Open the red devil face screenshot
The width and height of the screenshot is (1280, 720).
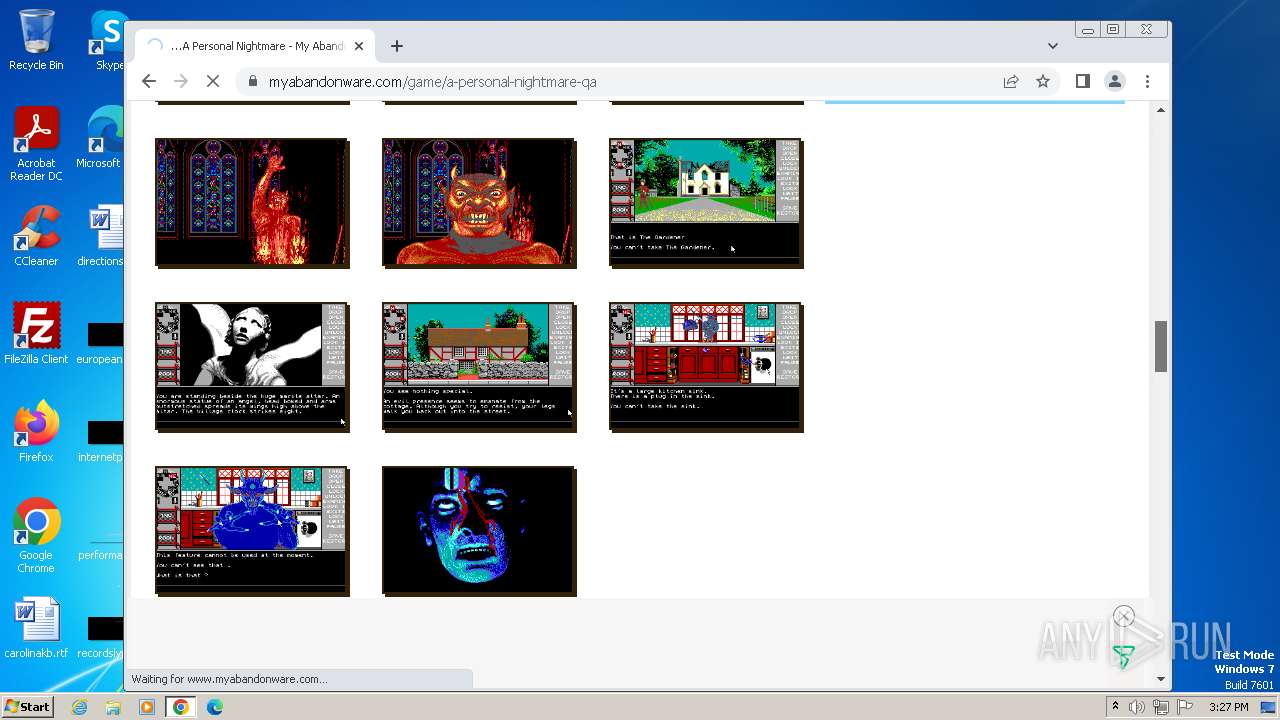click(x=479, y=203)
